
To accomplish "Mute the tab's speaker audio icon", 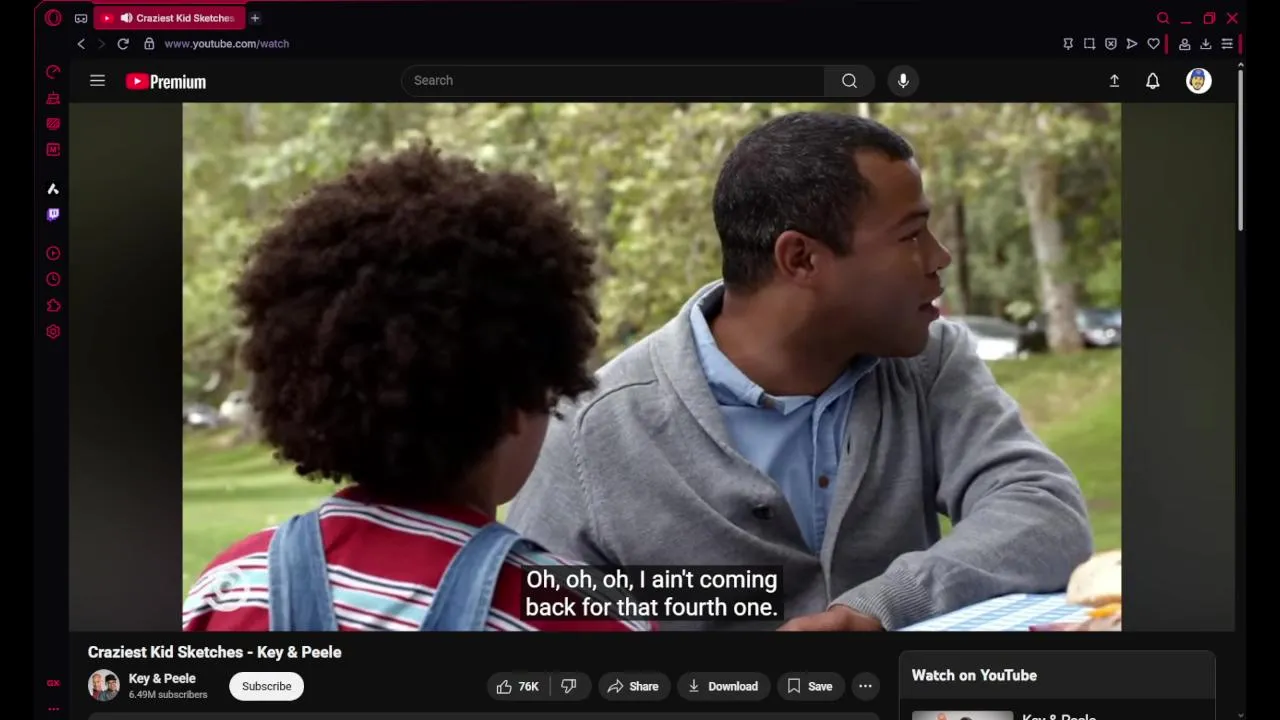I will [126, 18].
